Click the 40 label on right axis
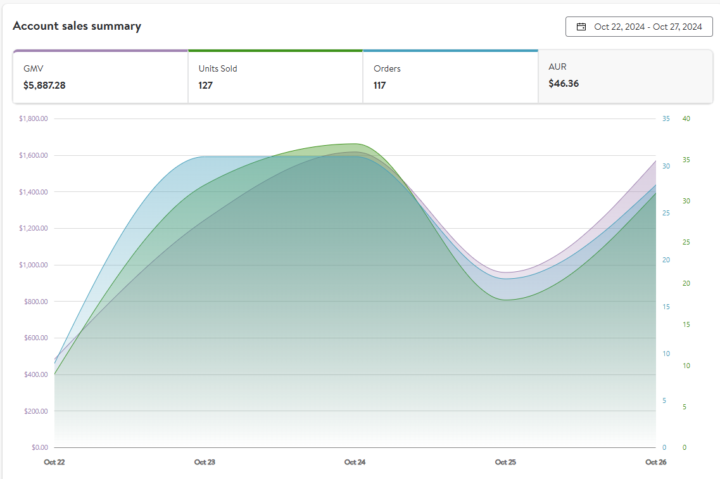 coord(685,119)
